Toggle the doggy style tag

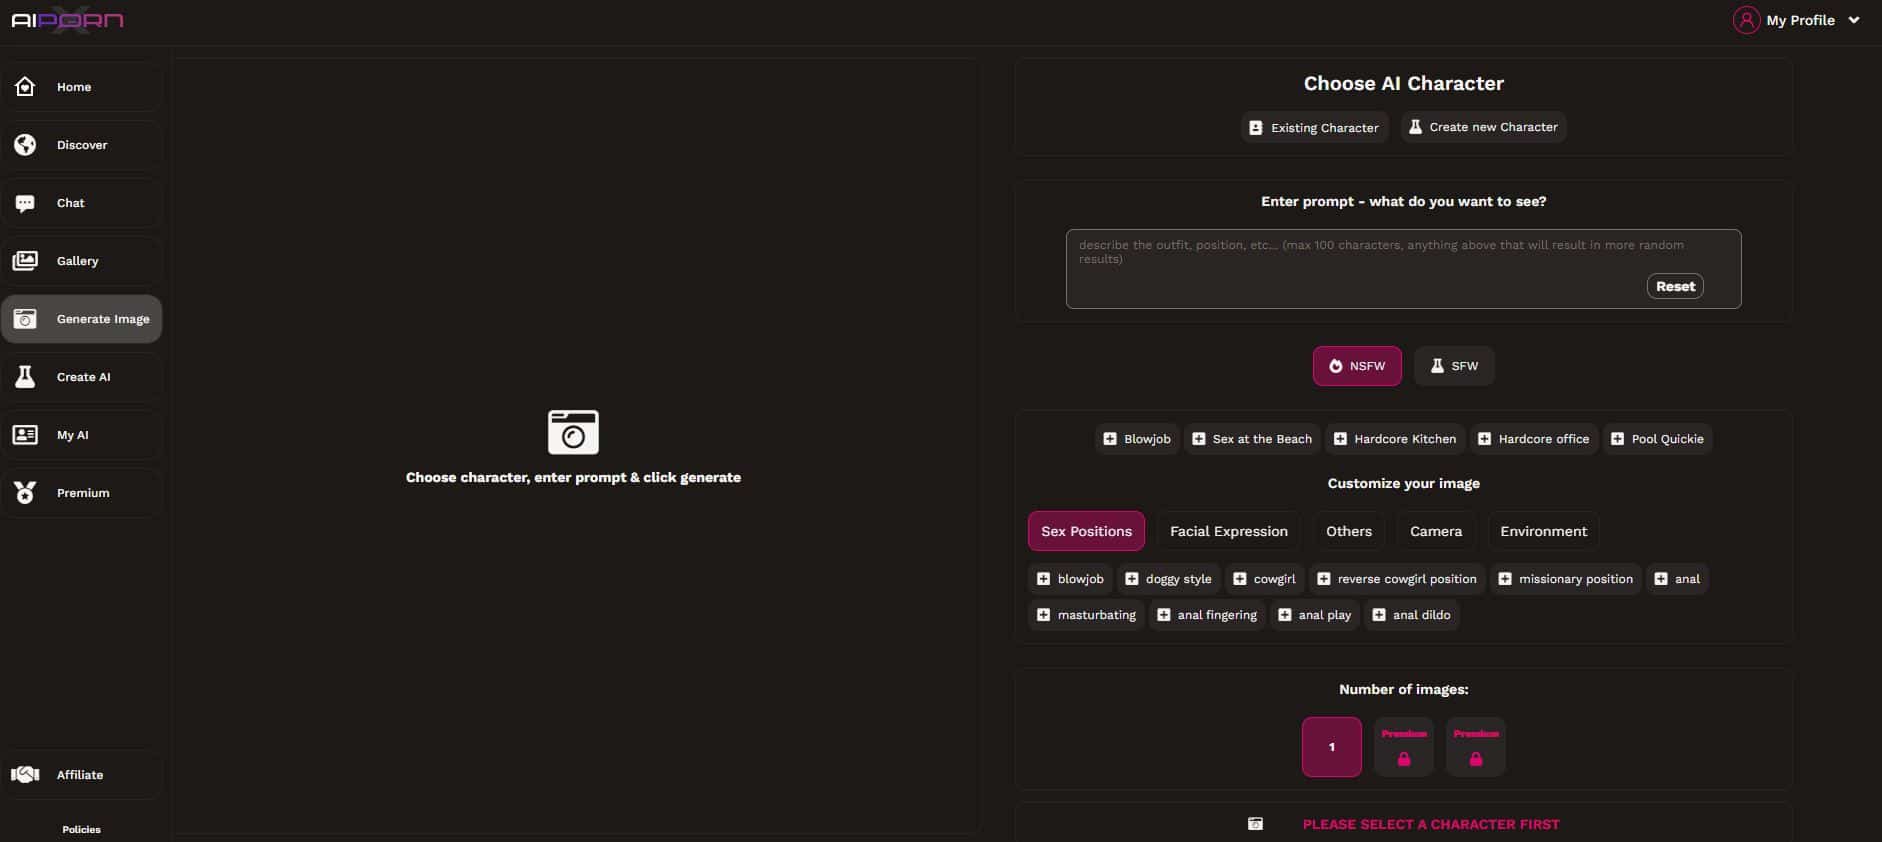[x=1169, y=579]
